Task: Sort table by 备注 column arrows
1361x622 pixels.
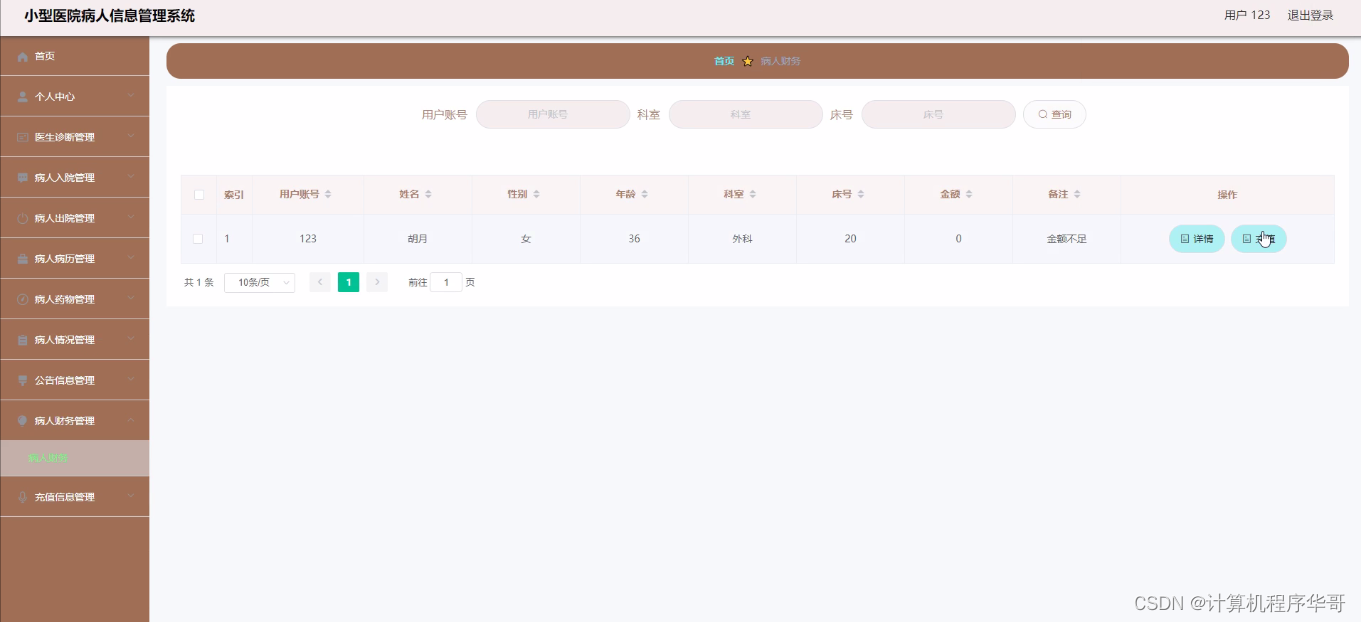Action: click(x=1077, y=194)
